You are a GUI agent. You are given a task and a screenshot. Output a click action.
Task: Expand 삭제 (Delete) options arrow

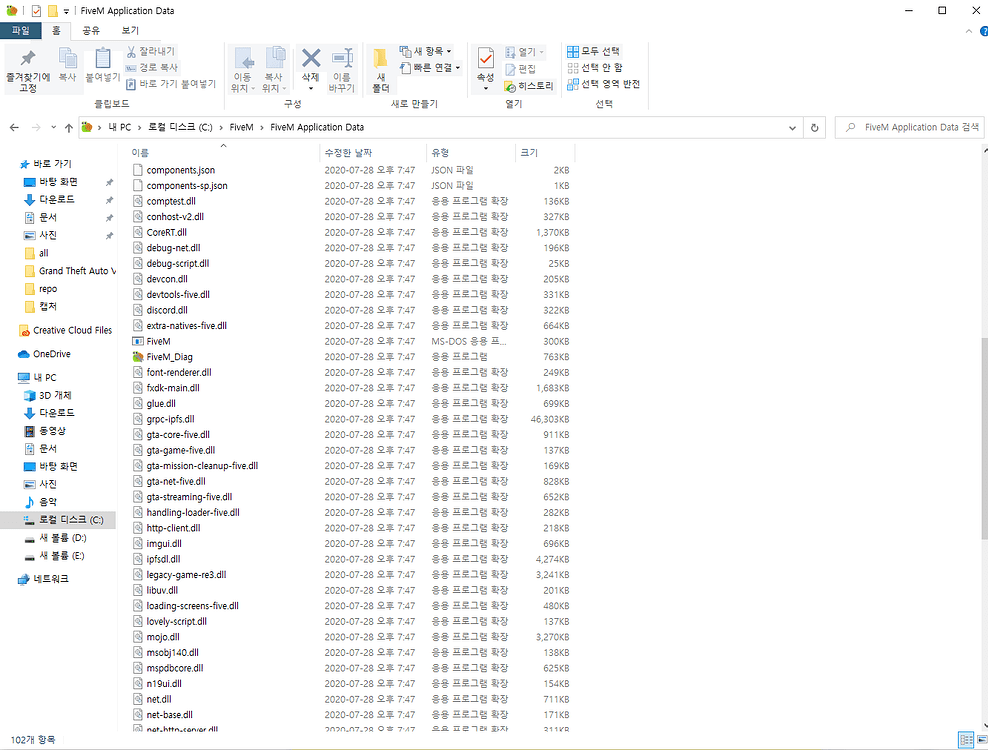click(311, 88)
